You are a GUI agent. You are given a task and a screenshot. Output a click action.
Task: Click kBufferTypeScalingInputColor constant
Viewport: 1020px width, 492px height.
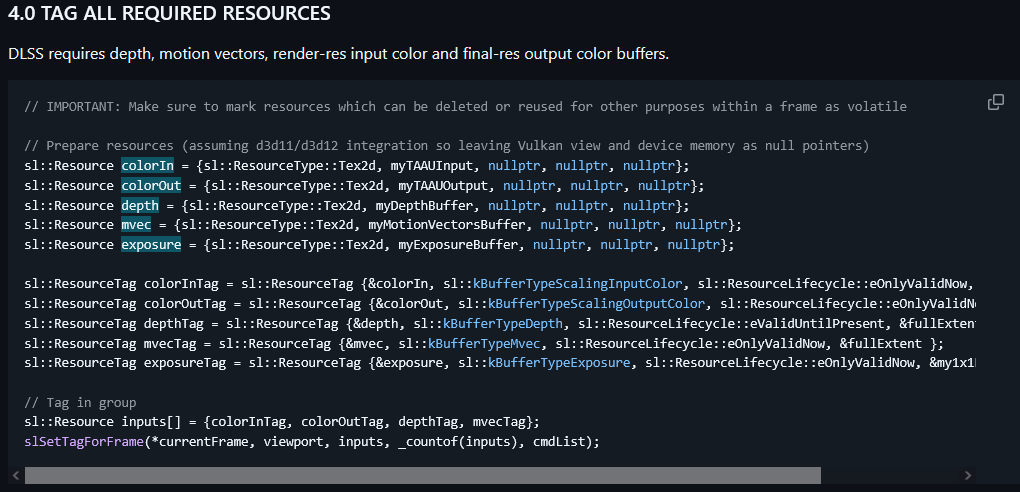tap(578, 284)
